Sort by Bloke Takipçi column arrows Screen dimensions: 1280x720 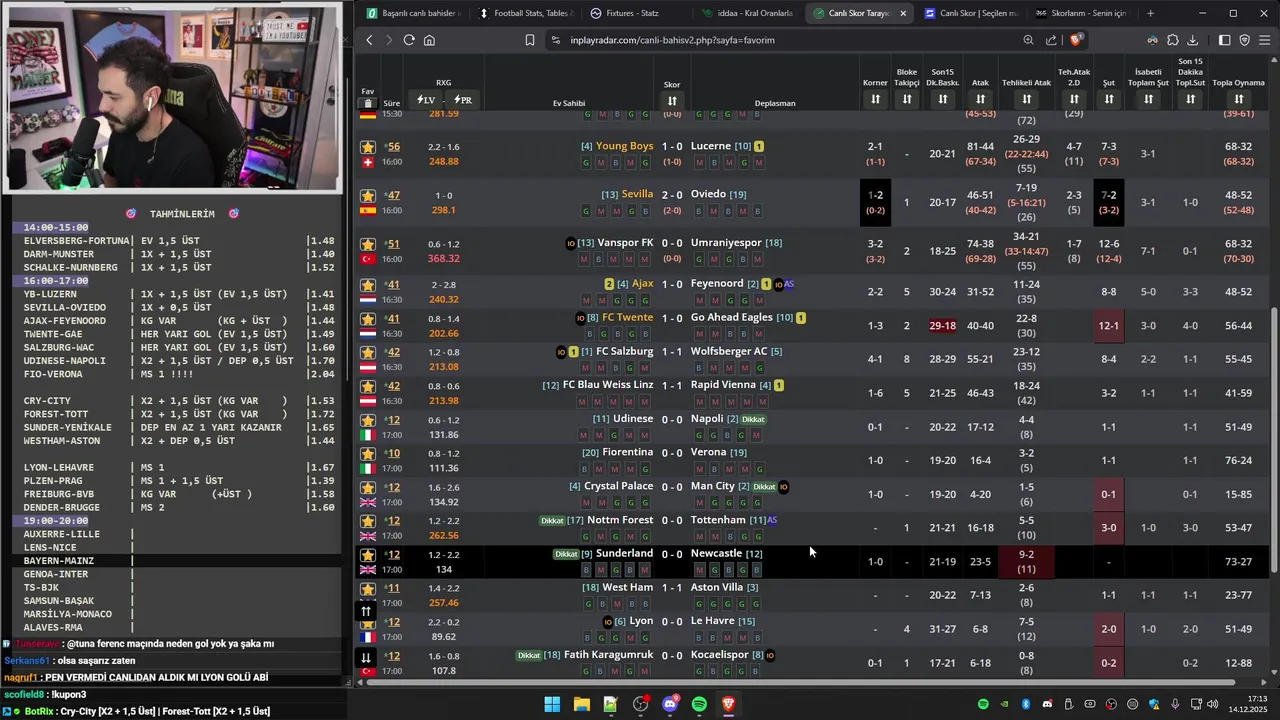907,99
